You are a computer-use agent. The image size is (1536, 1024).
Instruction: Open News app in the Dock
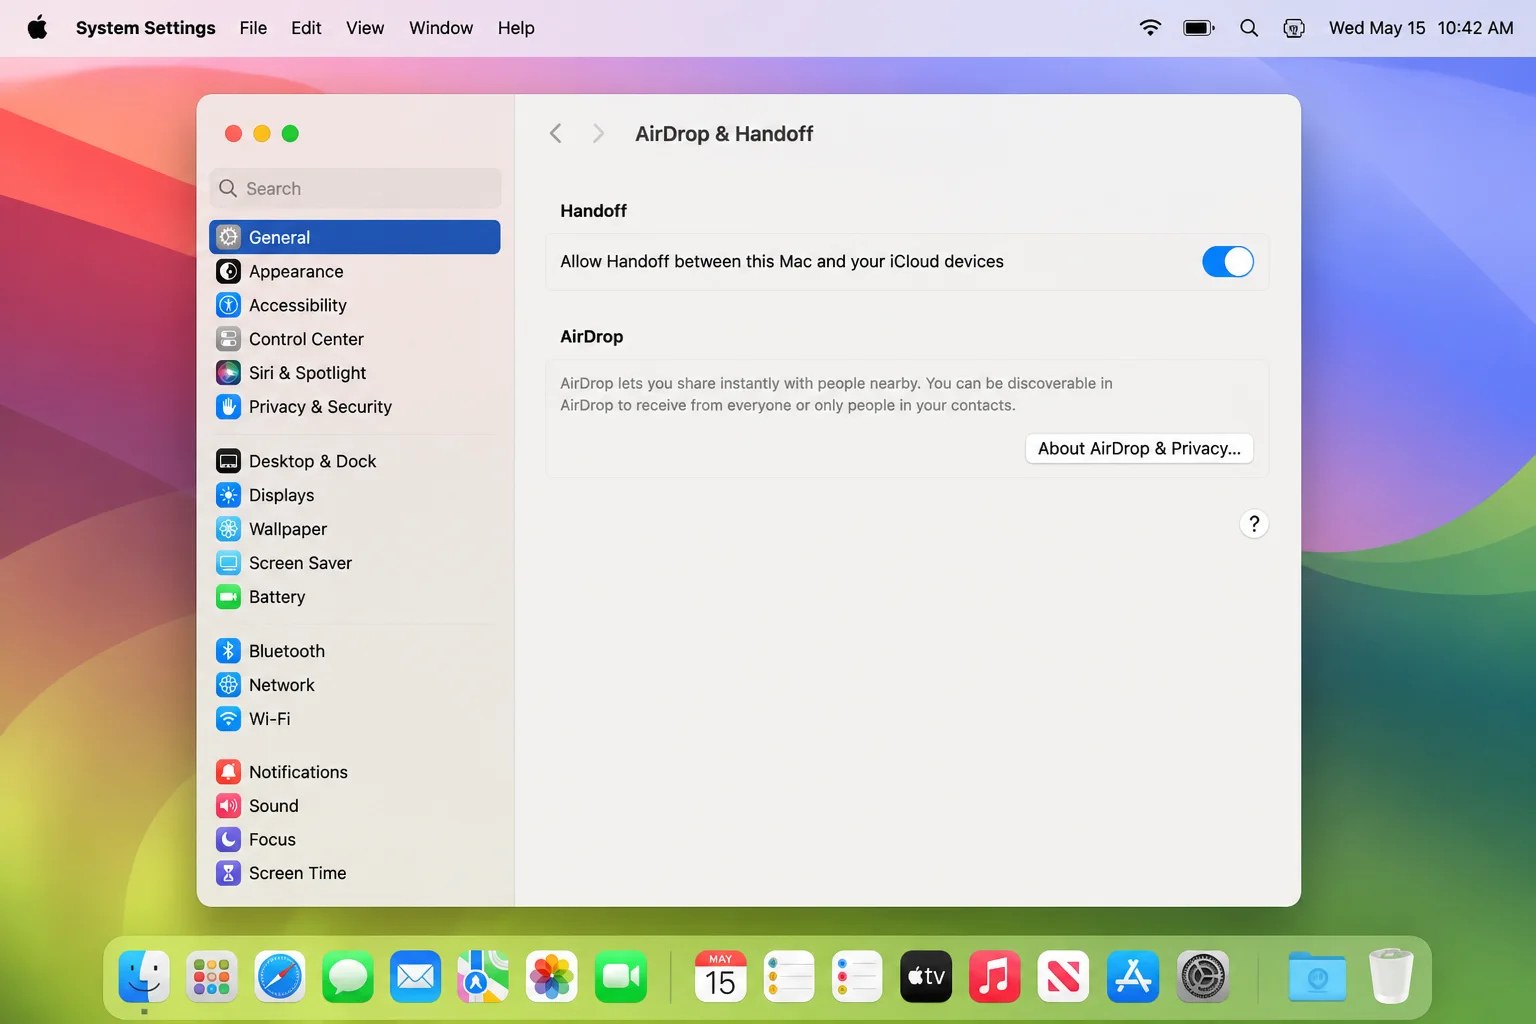(x=1063, y=976)
